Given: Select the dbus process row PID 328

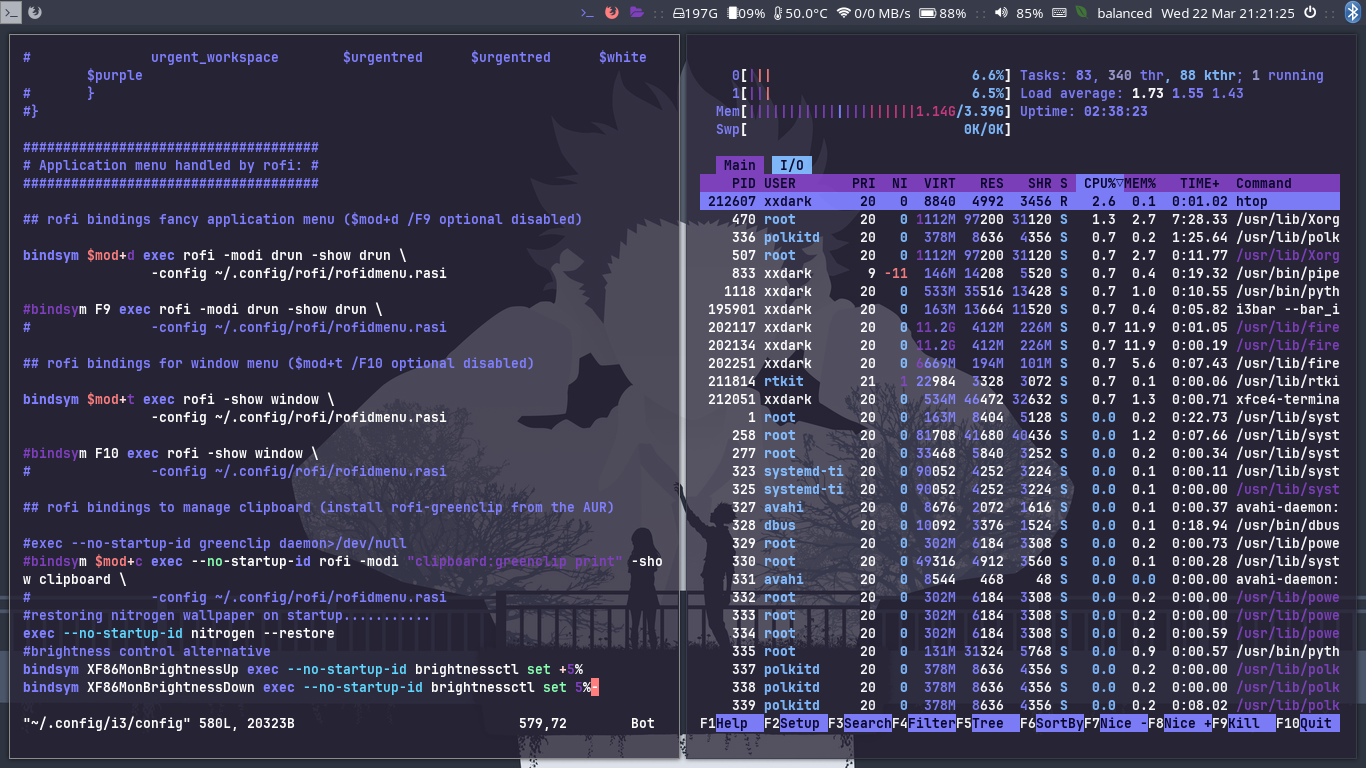Looking at the screenshot, I should coord(1020,525).
